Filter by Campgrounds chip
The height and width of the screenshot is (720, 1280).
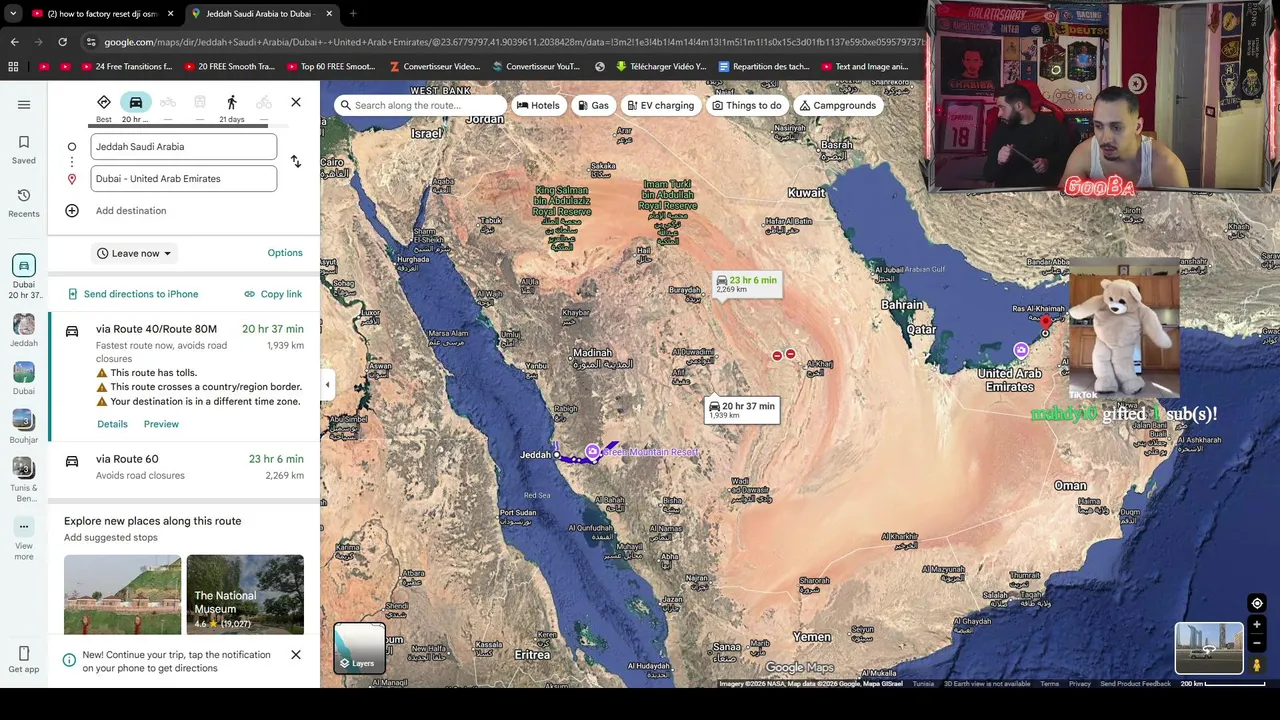[838, 105]
